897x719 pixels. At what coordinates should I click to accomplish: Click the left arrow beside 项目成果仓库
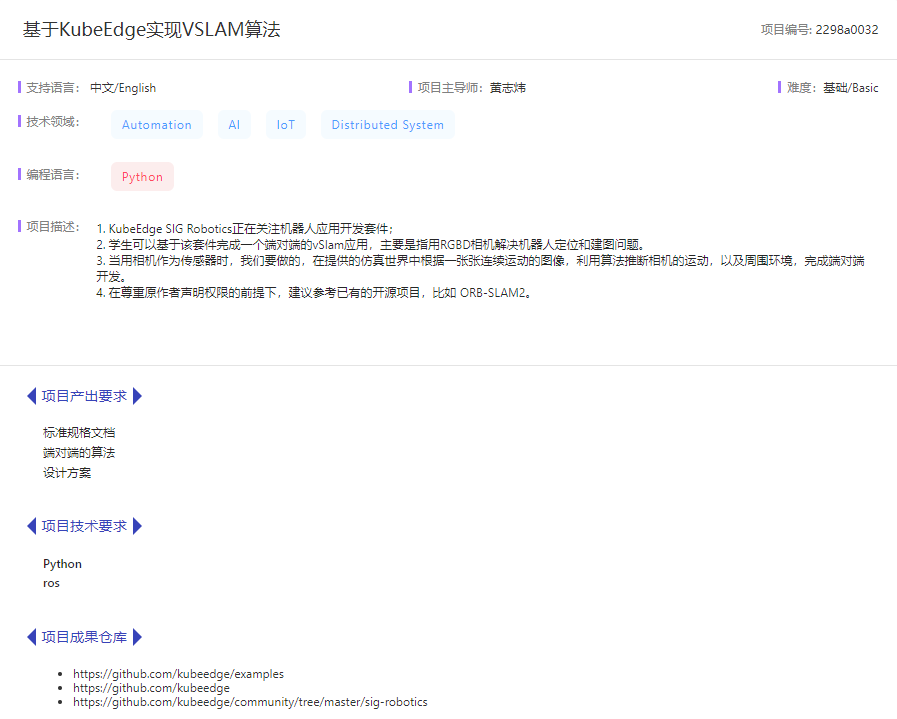pos(31,637)
